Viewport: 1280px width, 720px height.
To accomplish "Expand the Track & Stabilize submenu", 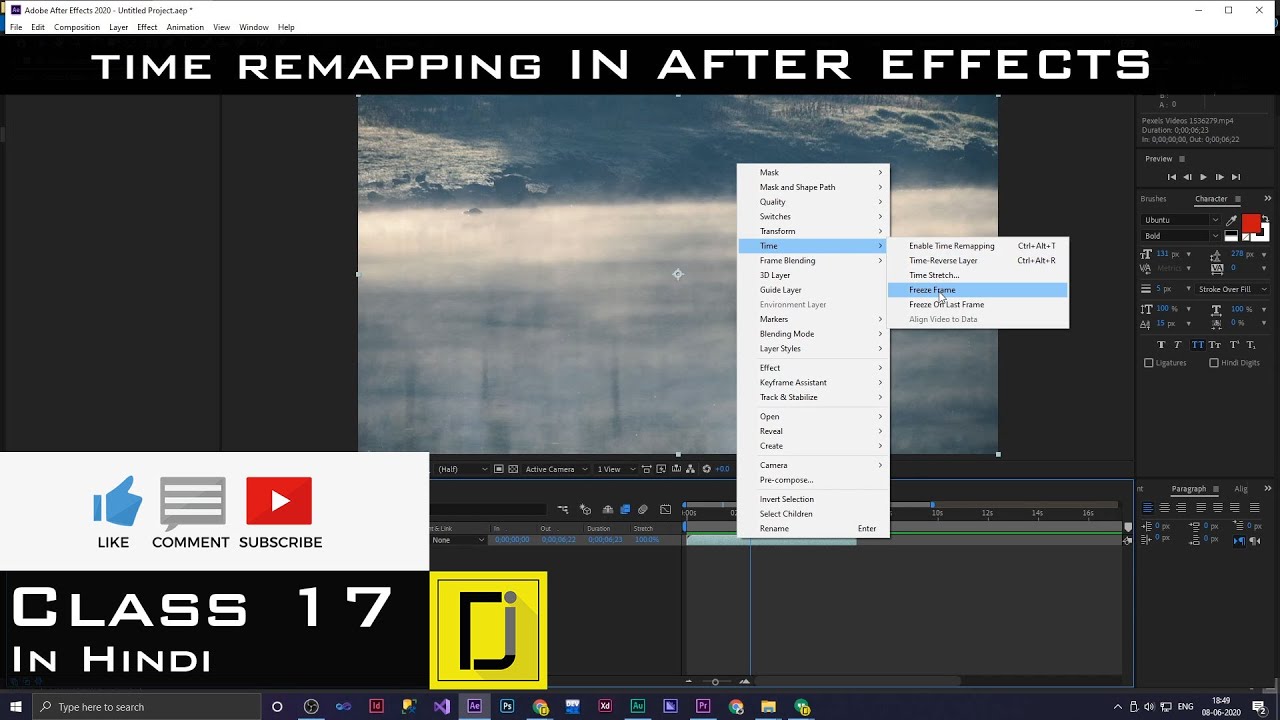I will coord(813,397).
